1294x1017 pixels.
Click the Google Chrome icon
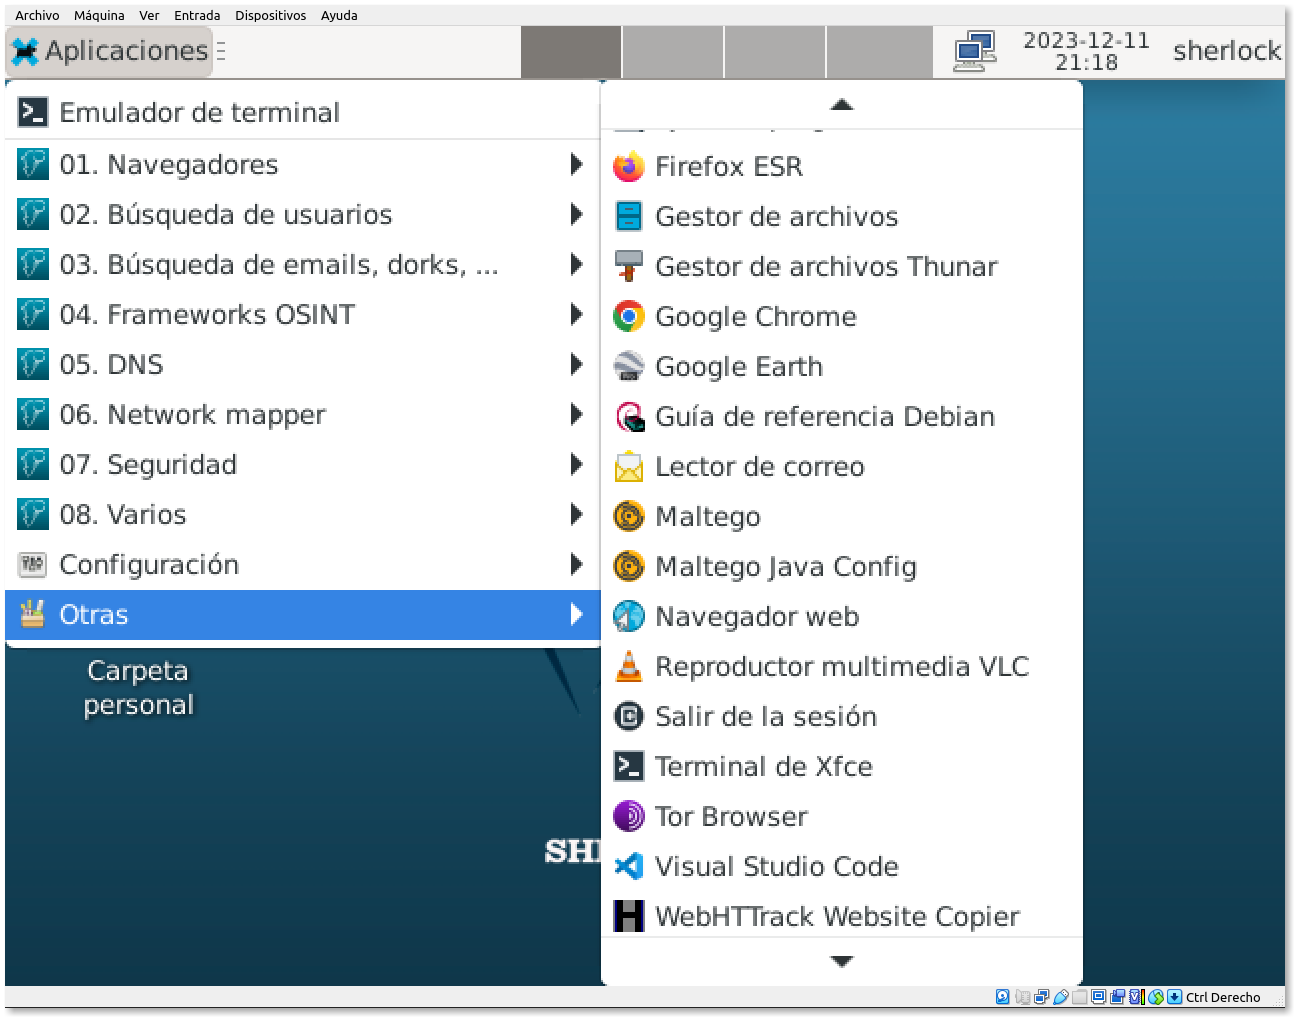(628, 316)
